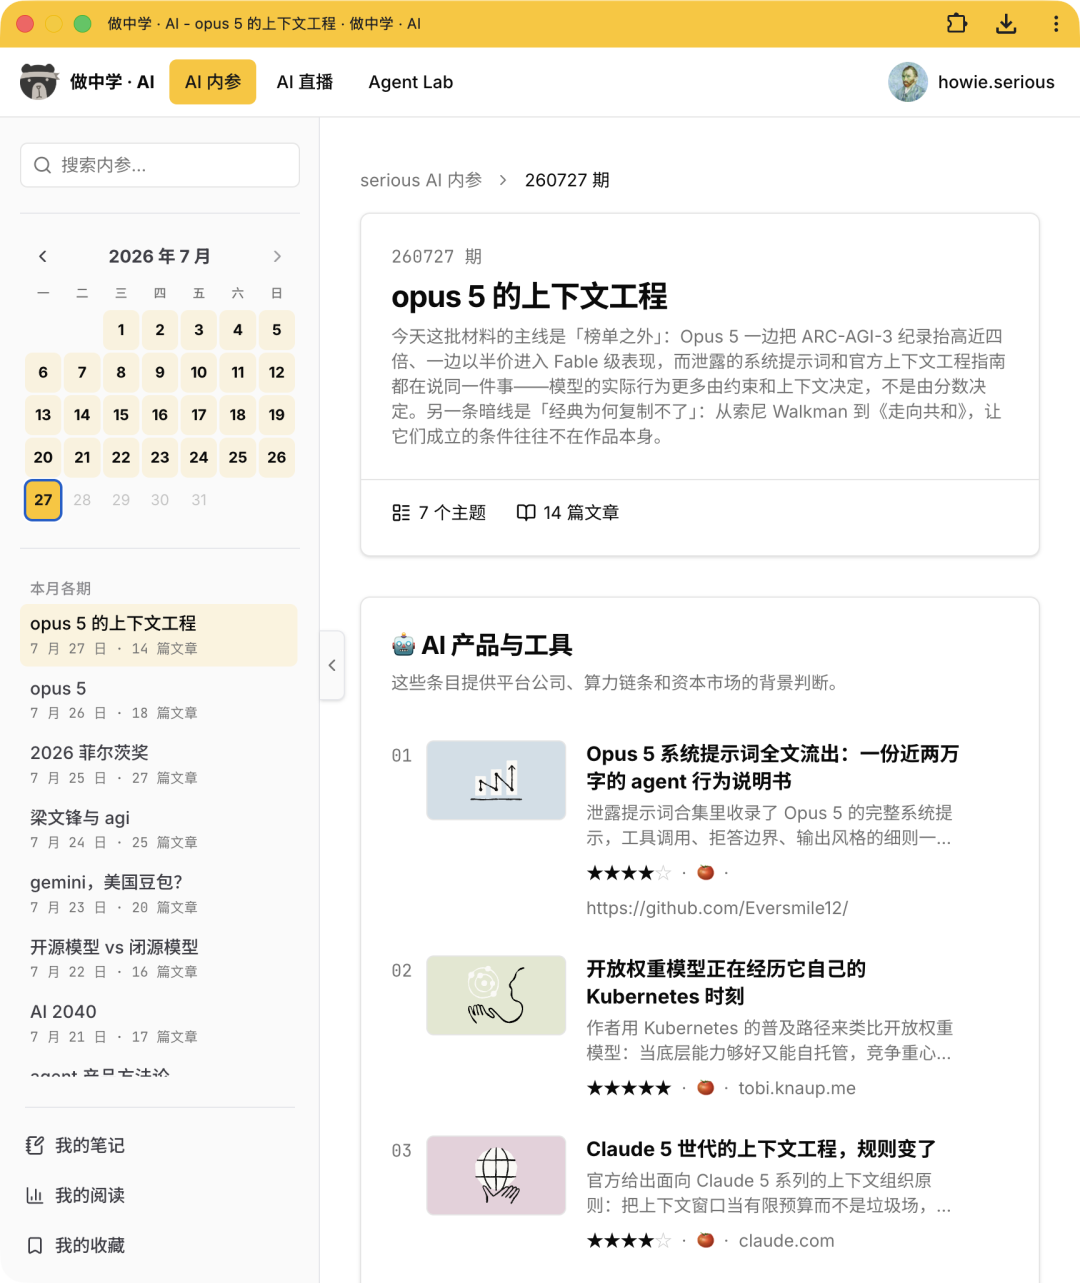Click the download icon in title bar
The width and height of the screenshot is (1080, 1283).
[1006, 23]
